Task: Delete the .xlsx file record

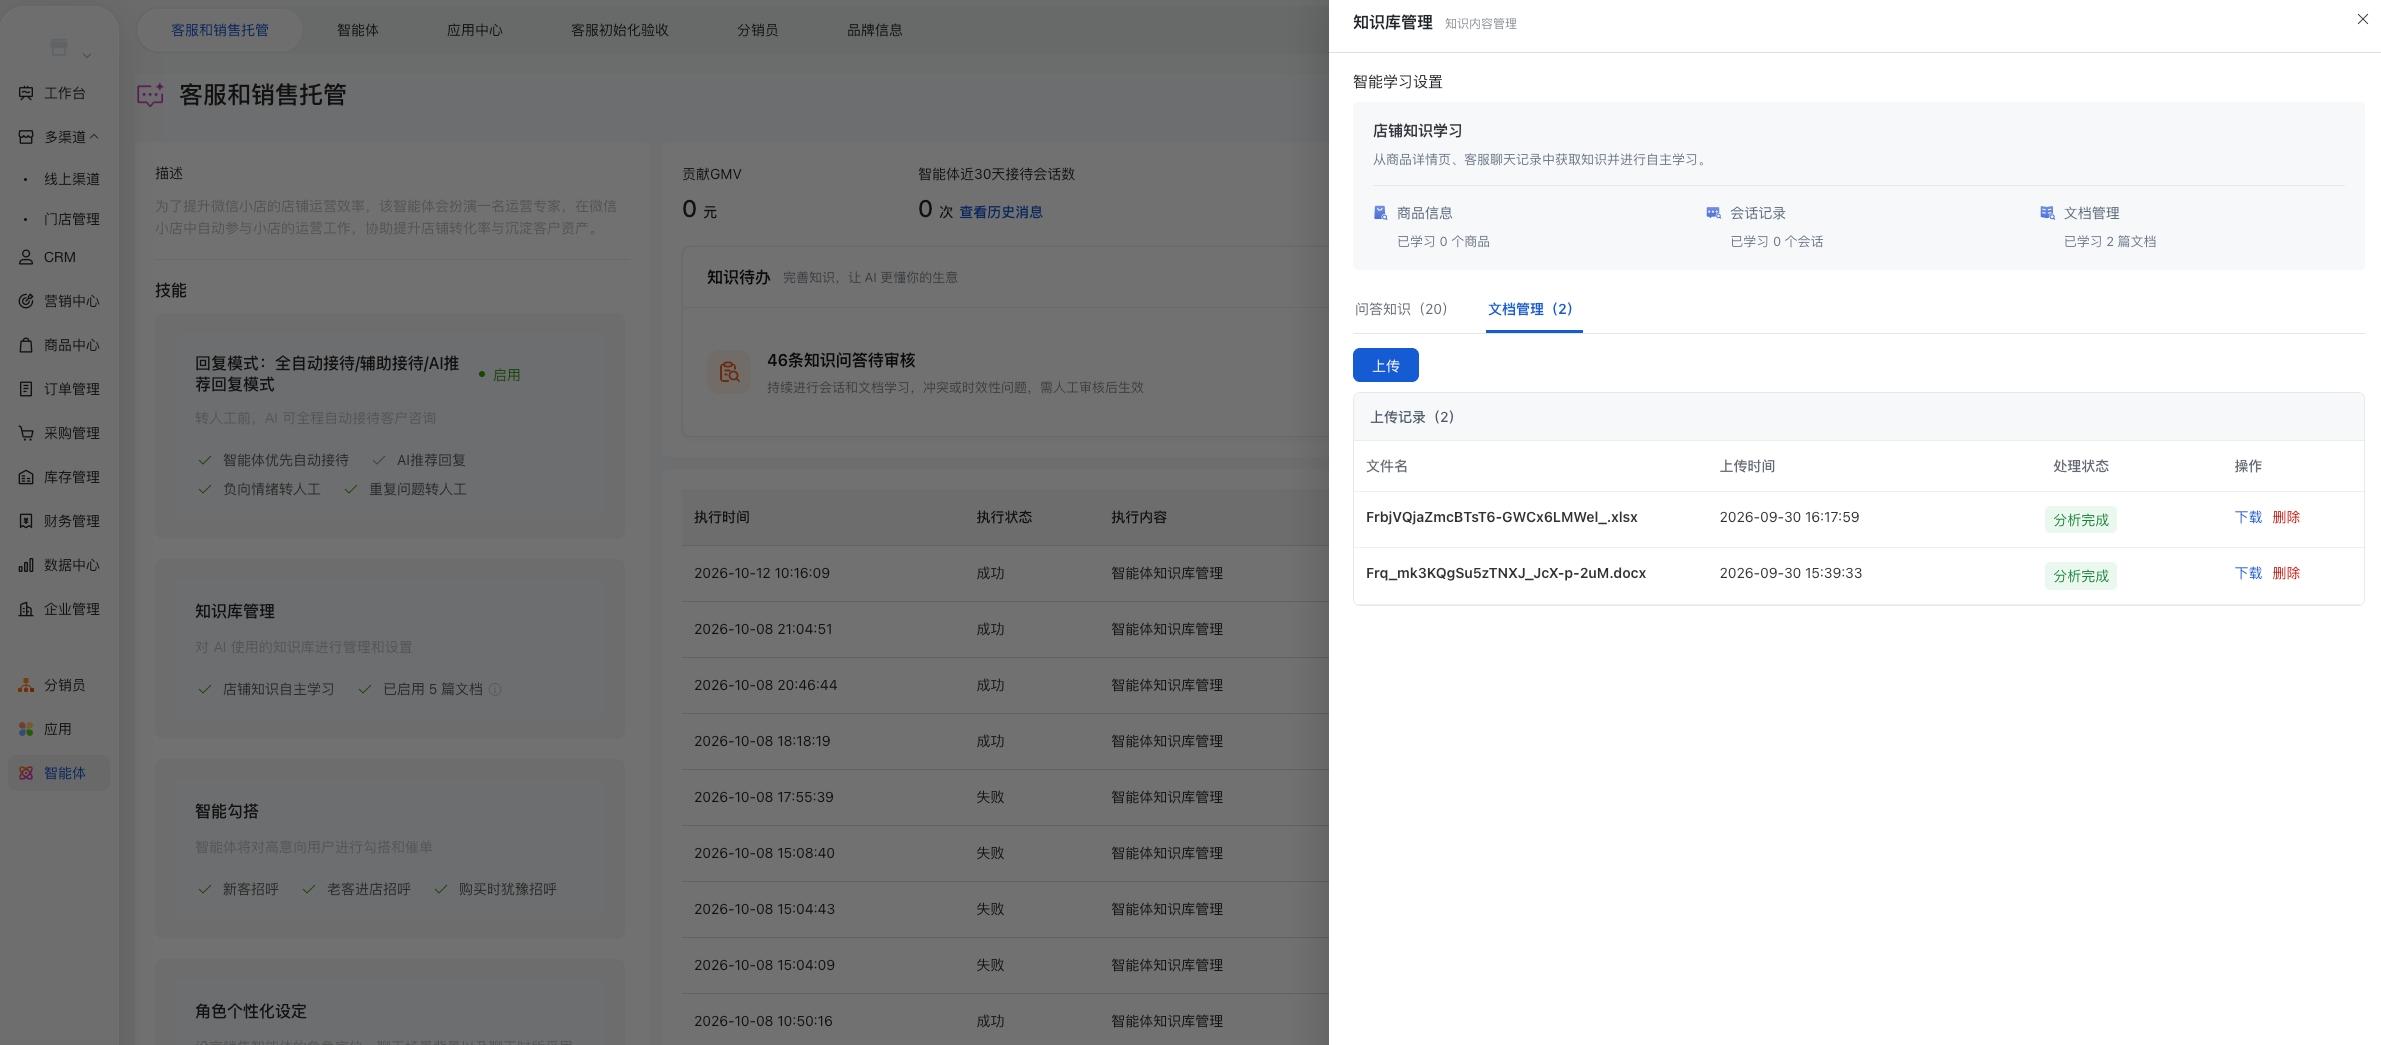Action: coord(2286,517)
